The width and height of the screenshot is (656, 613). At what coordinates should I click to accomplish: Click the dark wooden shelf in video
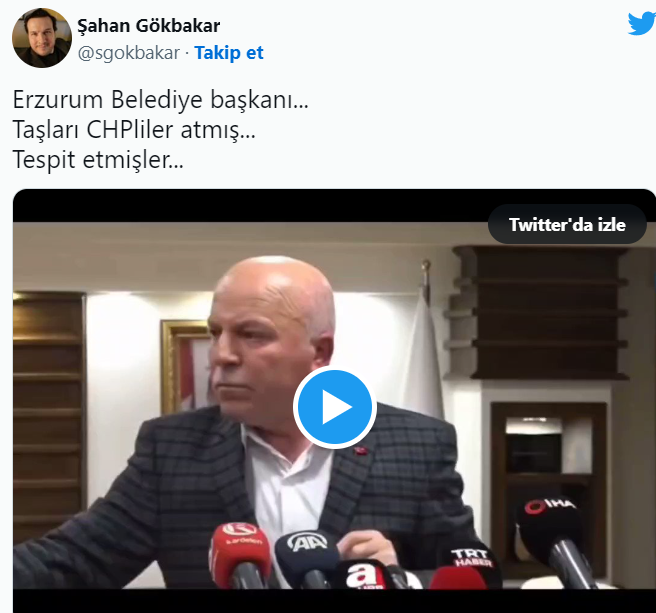542,313
